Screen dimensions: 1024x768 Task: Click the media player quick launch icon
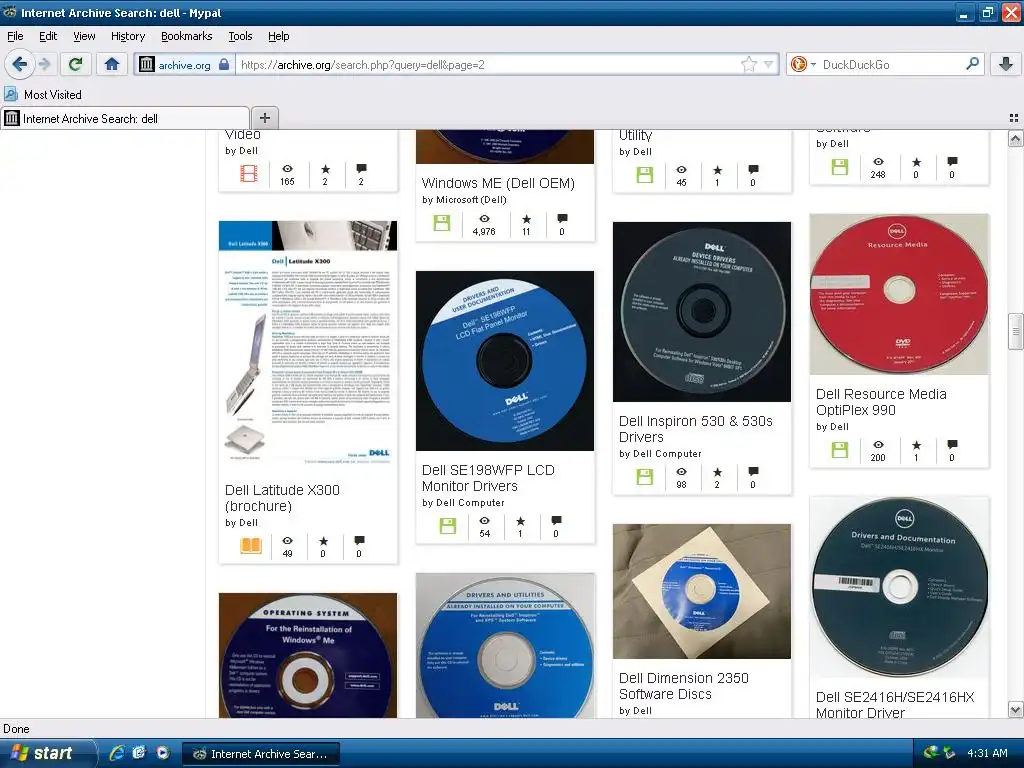point(163,753)
